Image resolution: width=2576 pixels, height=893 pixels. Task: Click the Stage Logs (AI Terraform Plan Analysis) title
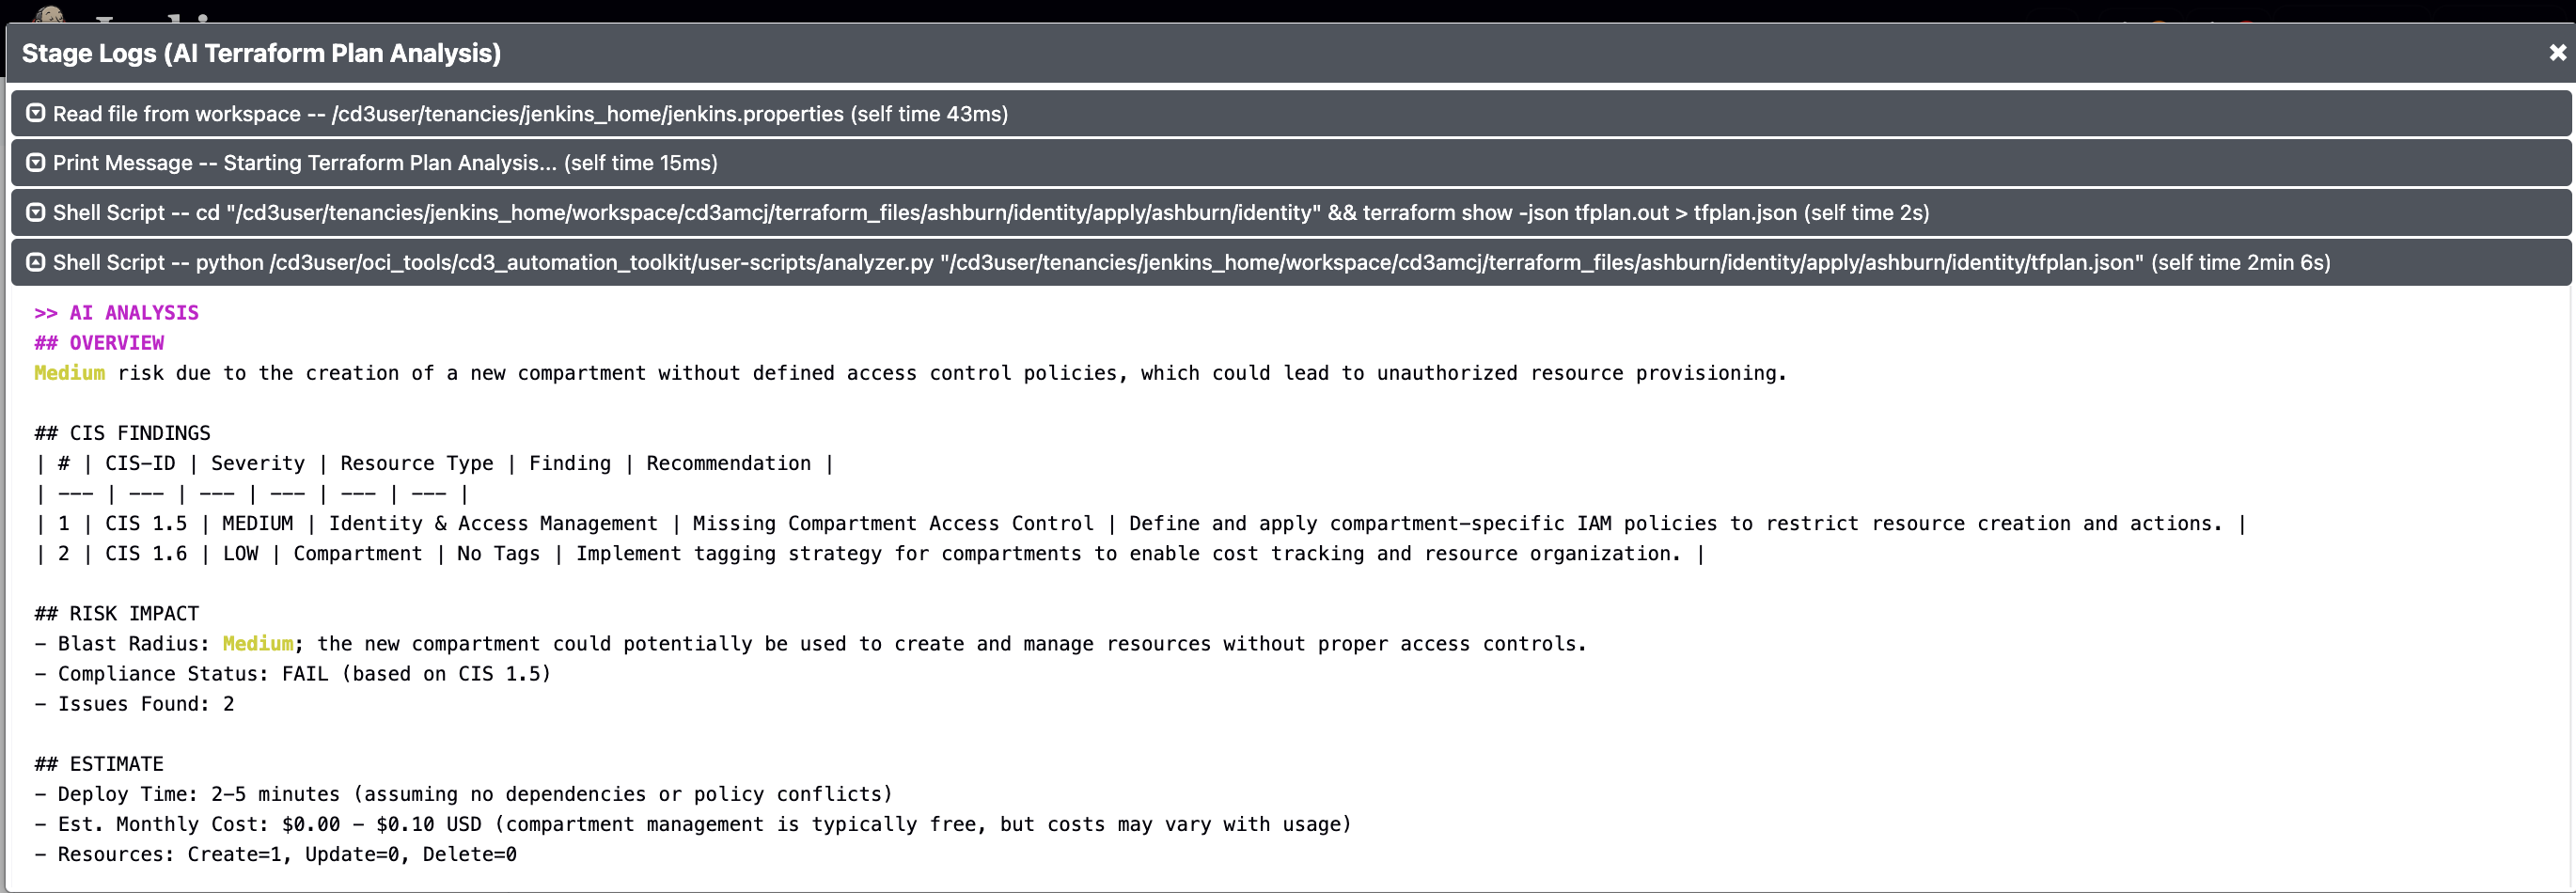pos(261,53)
